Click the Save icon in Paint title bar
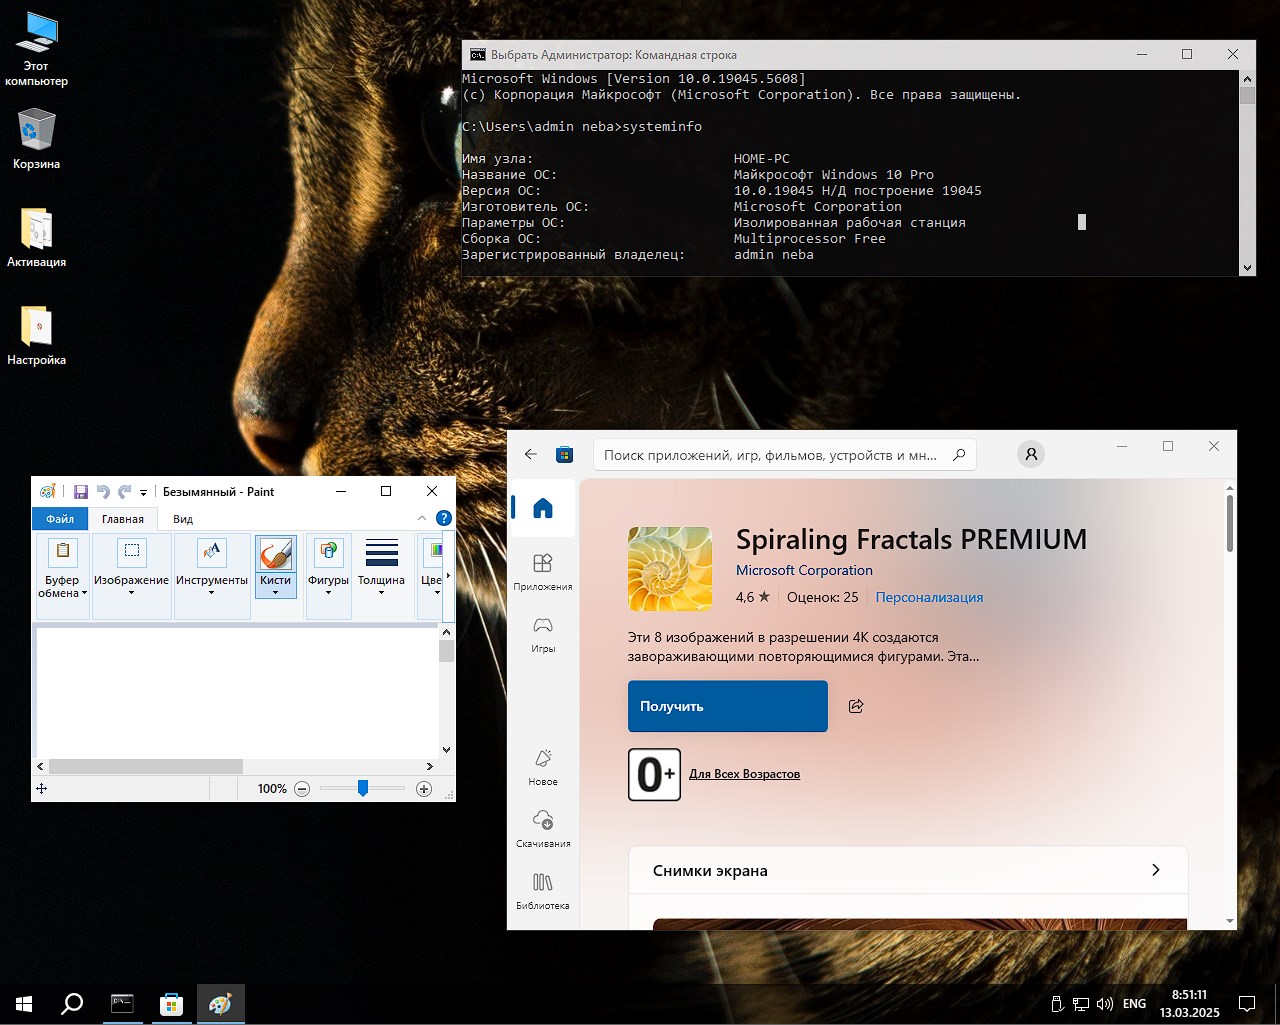The height and width of the screenshot is (1025, 1280). click(81, 492)
